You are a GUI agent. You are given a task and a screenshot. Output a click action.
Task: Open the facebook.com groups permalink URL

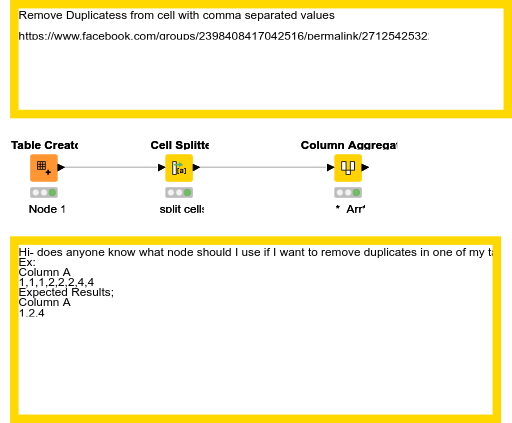coord(224,36)
